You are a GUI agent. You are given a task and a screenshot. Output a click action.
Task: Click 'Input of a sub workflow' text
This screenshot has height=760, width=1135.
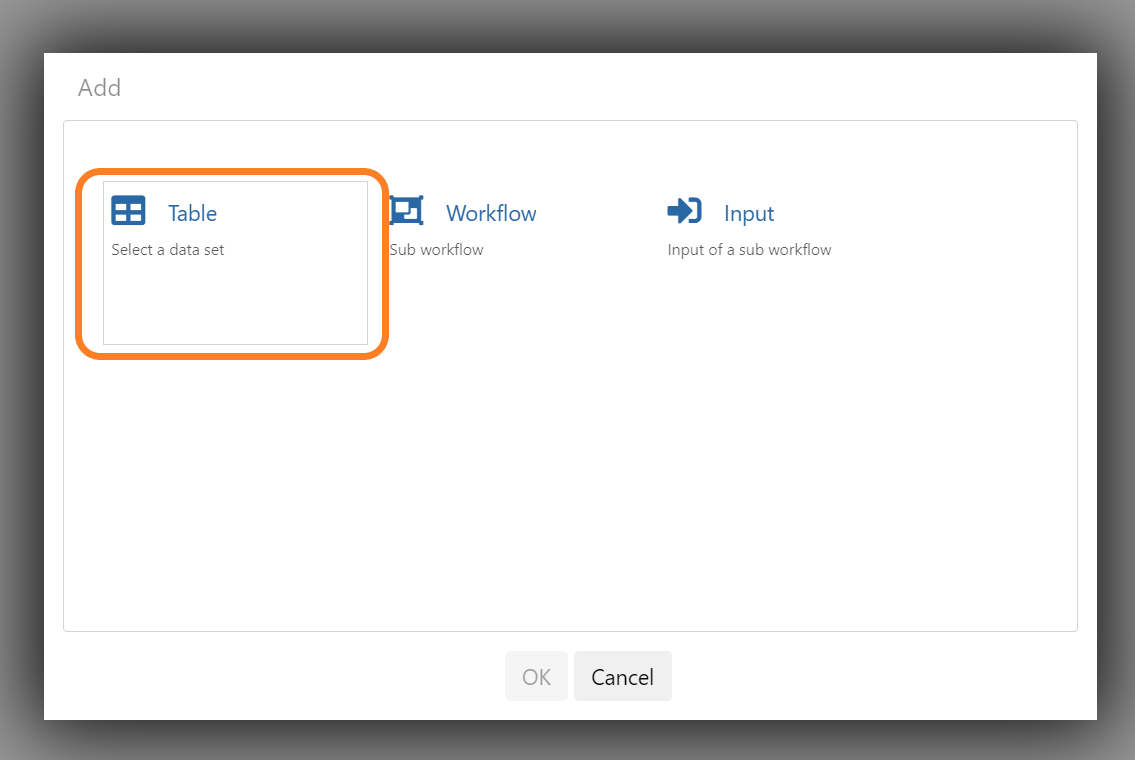749,250
